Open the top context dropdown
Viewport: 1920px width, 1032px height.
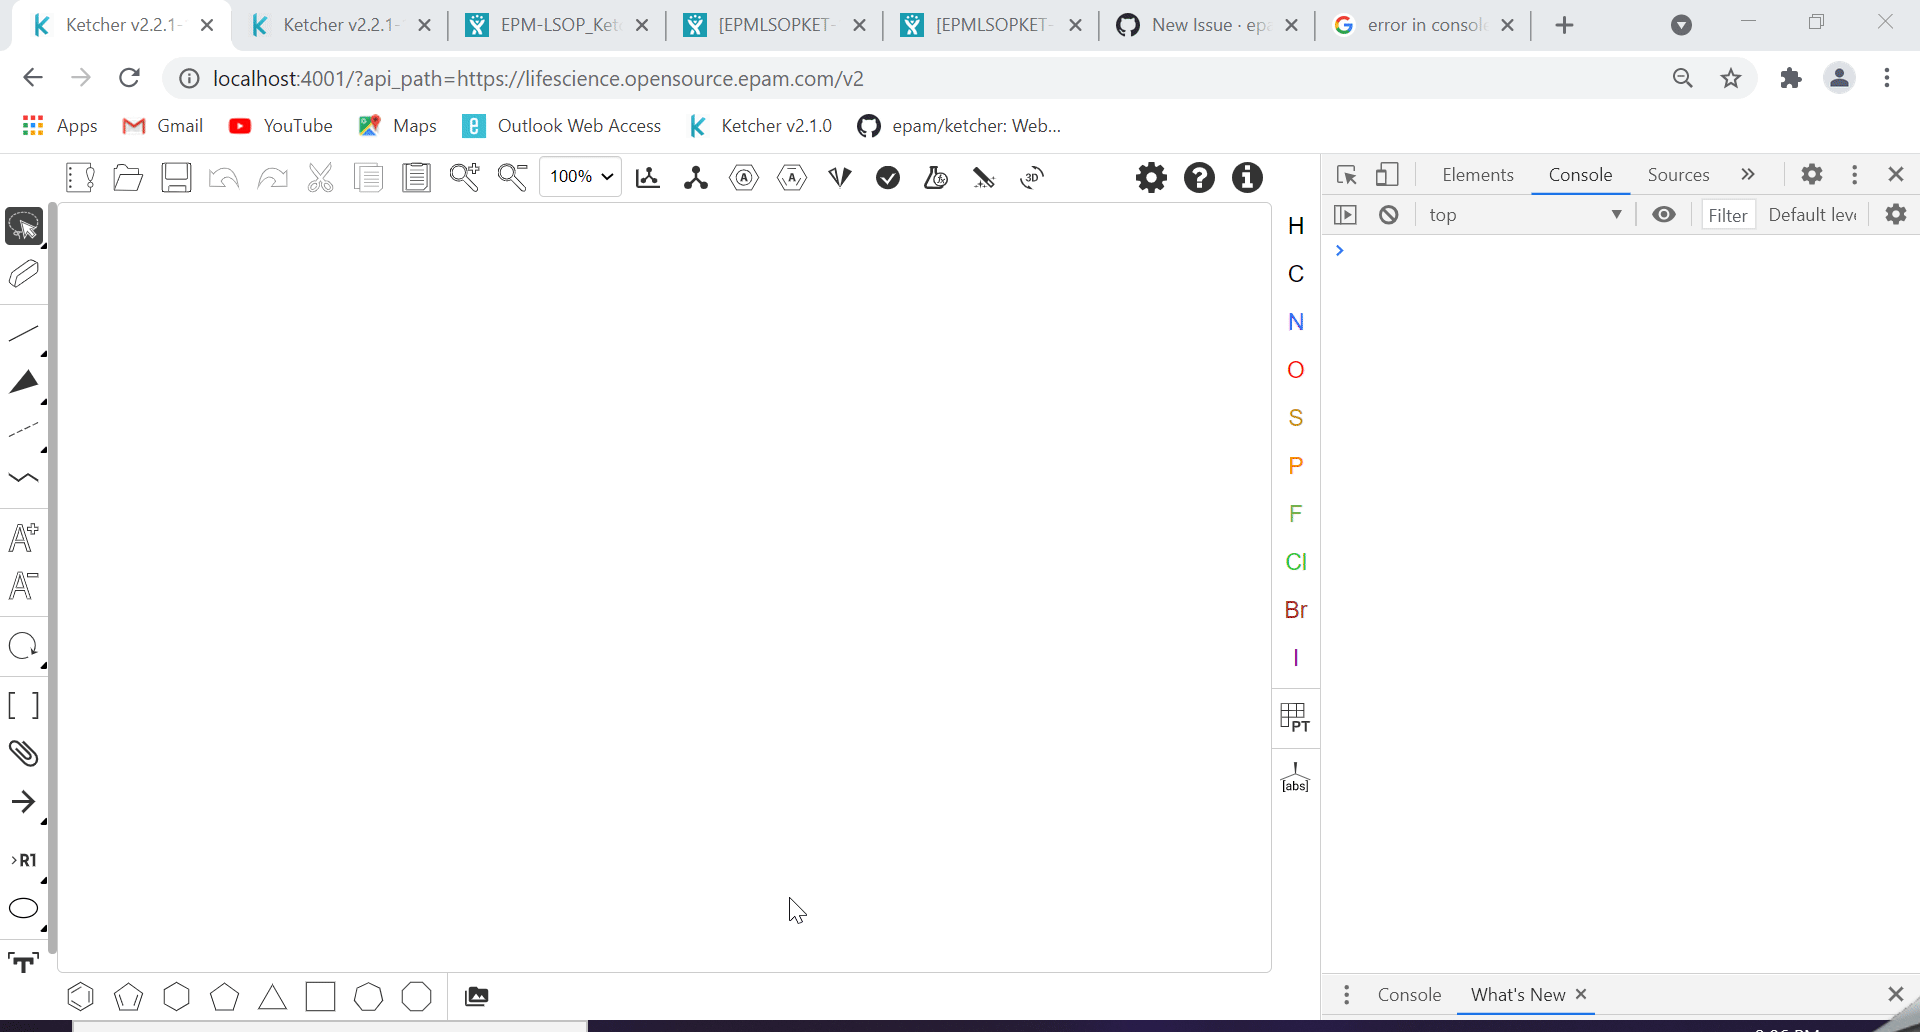tap(1524, 215)
